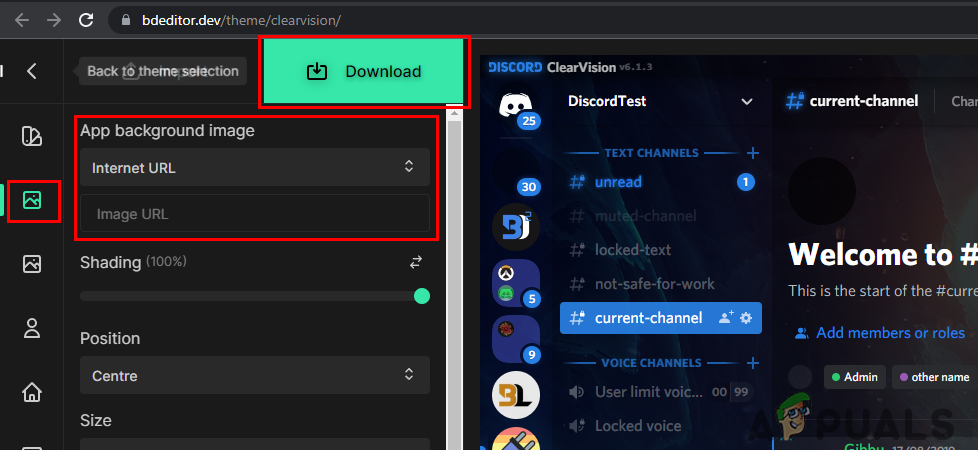Select the rainbow plug server icon
Viewport: 978px width, 450px height.
515,439
